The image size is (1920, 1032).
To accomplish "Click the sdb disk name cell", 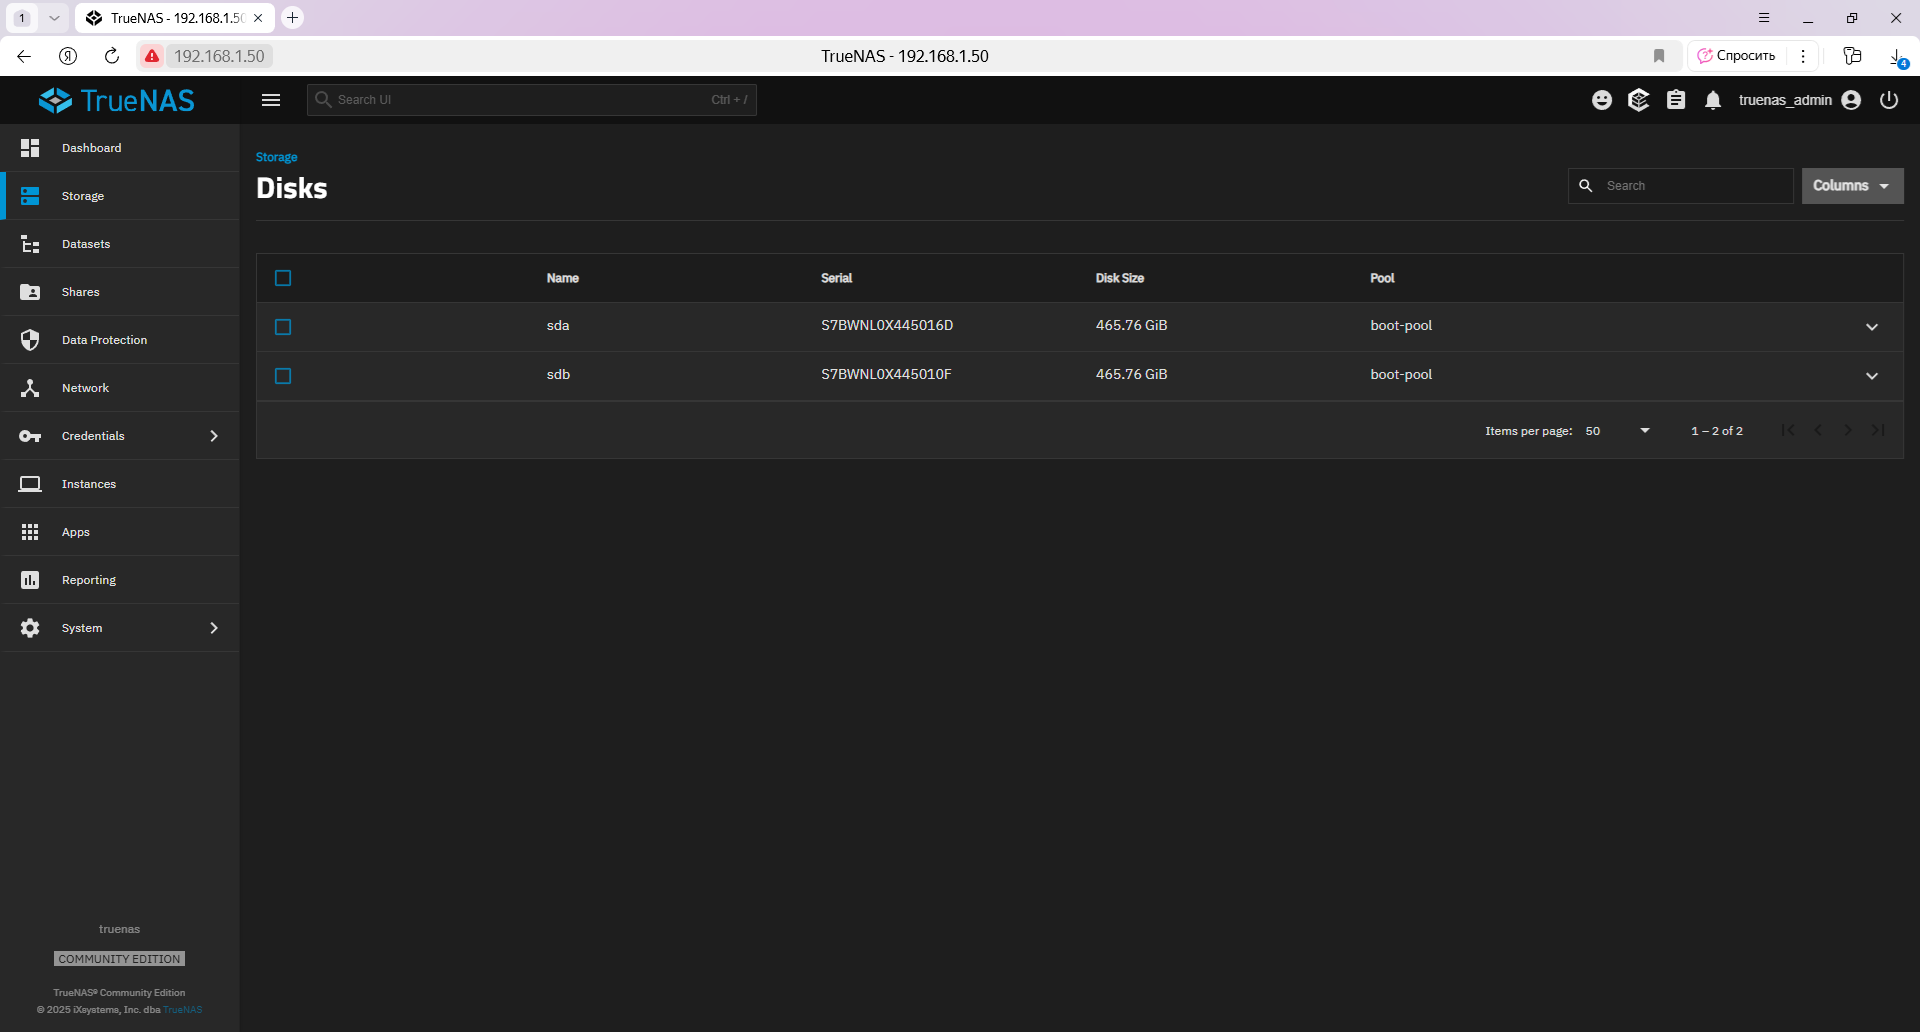I will [x=558, y=375].
